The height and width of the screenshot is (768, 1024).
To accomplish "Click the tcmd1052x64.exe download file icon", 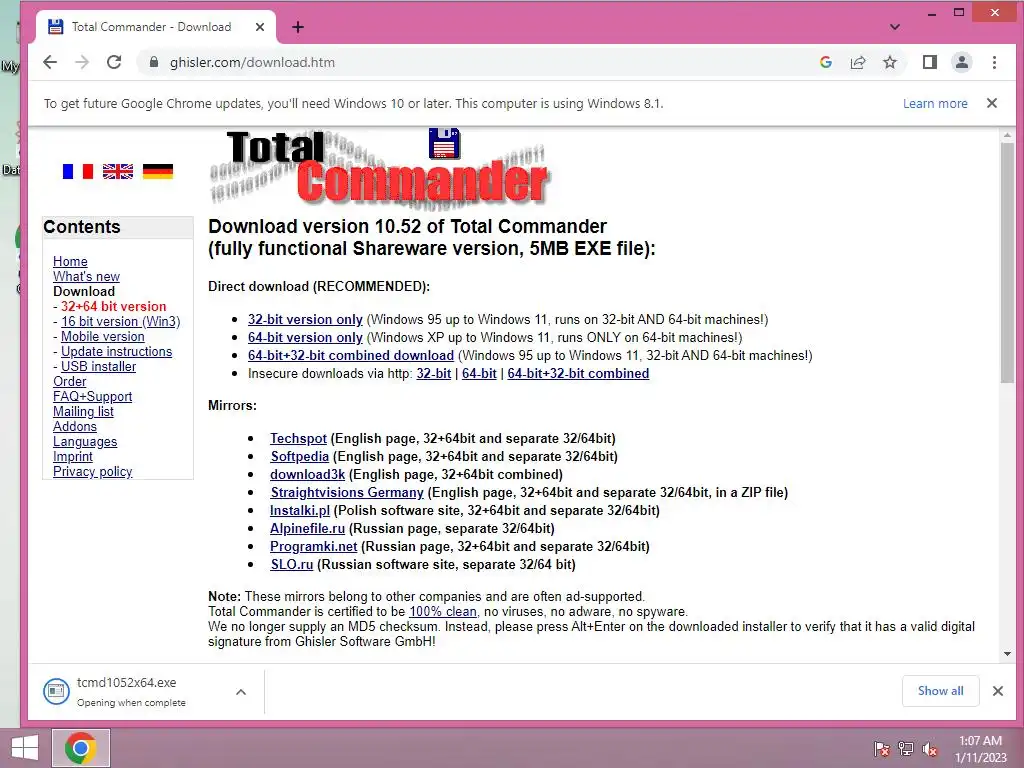I will (x=56, y=691).
